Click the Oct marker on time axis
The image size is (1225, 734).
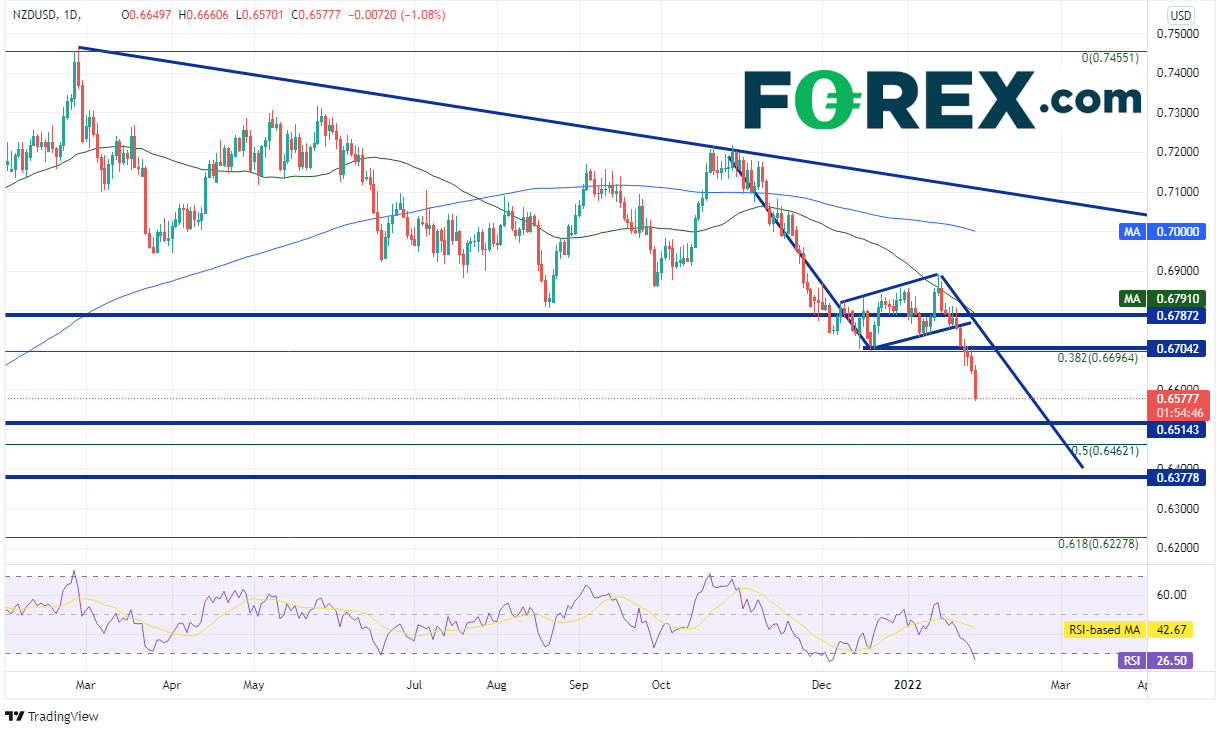pyautogui.click(x=660, y=687)
